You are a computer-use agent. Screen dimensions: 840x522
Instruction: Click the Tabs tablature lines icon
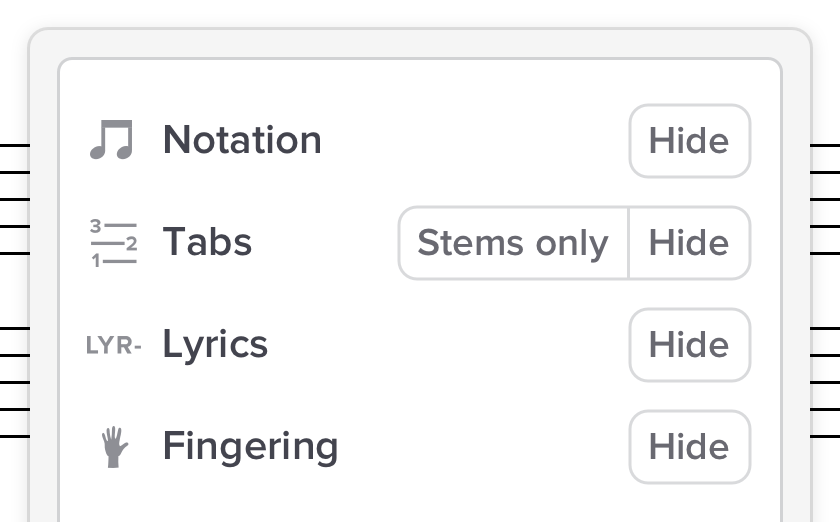pos(113,243)
